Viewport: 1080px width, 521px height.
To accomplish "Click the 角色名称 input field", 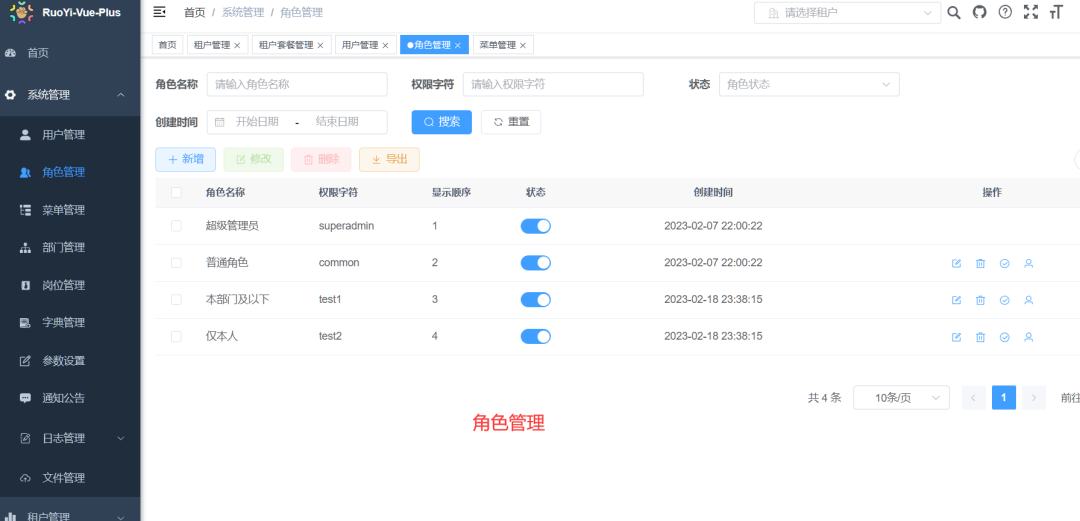I will pos(296,85).
